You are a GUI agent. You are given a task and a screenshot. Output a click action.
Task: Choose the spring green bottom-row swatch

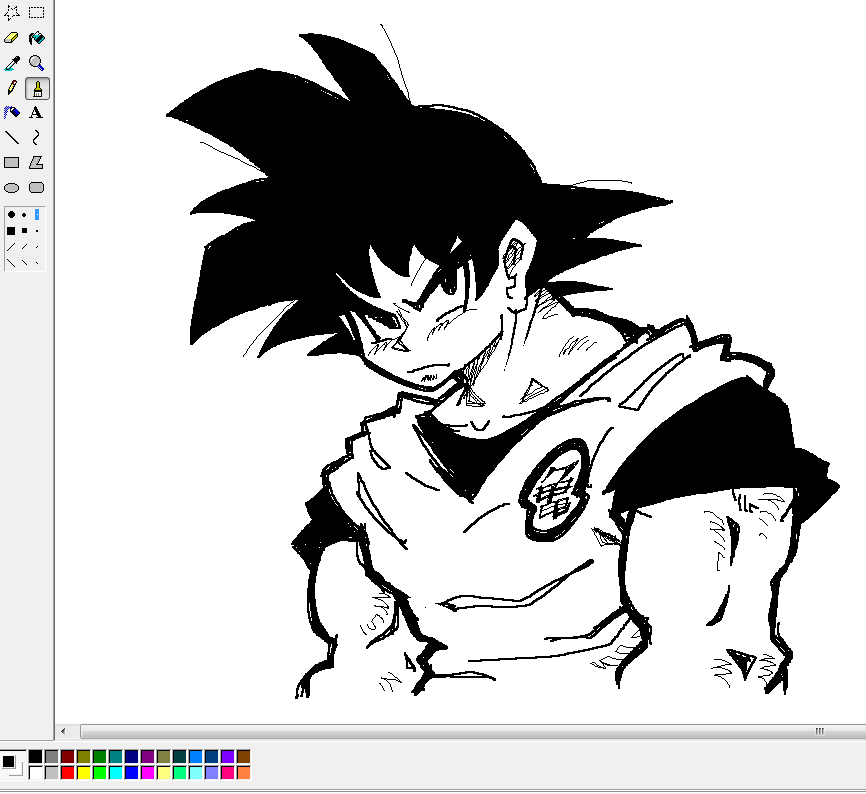[x=179, y=772]
